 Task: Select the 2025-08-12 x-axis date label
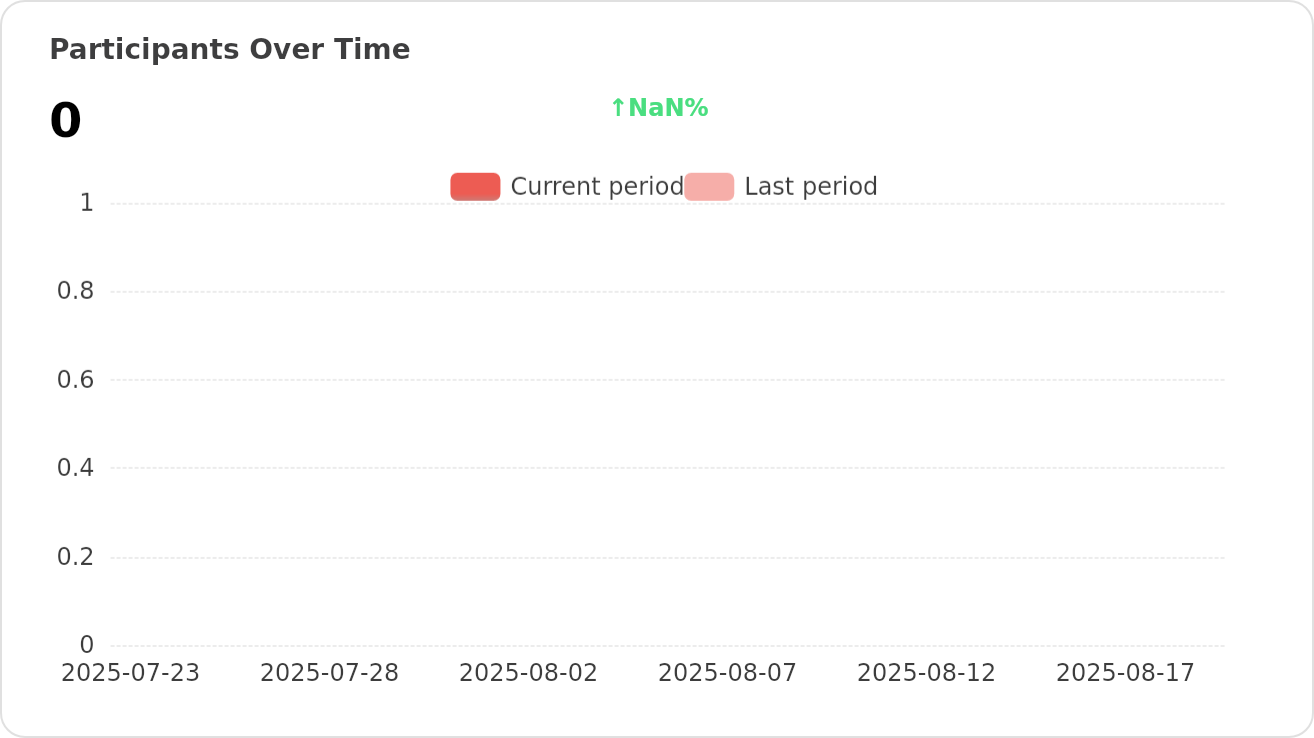[x=926, y=673]
